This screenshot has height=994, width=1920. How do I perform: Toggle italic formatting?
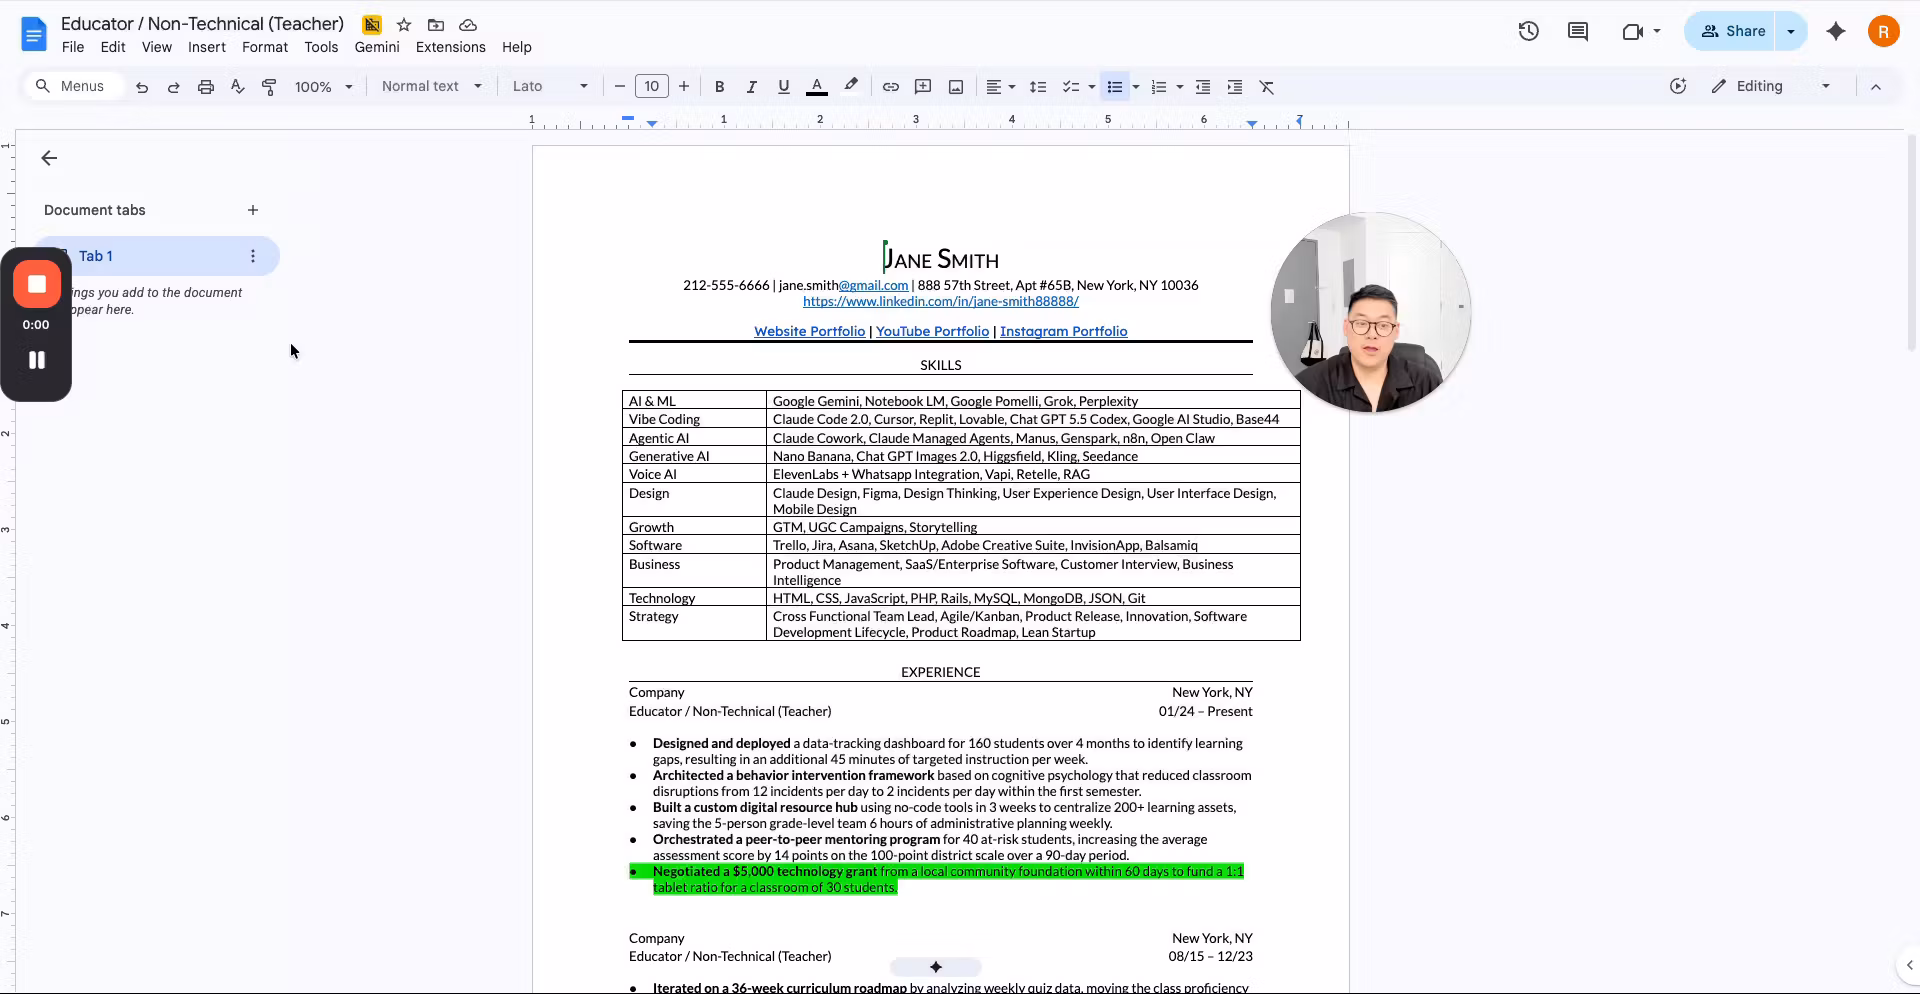click(x=752, y=87)
